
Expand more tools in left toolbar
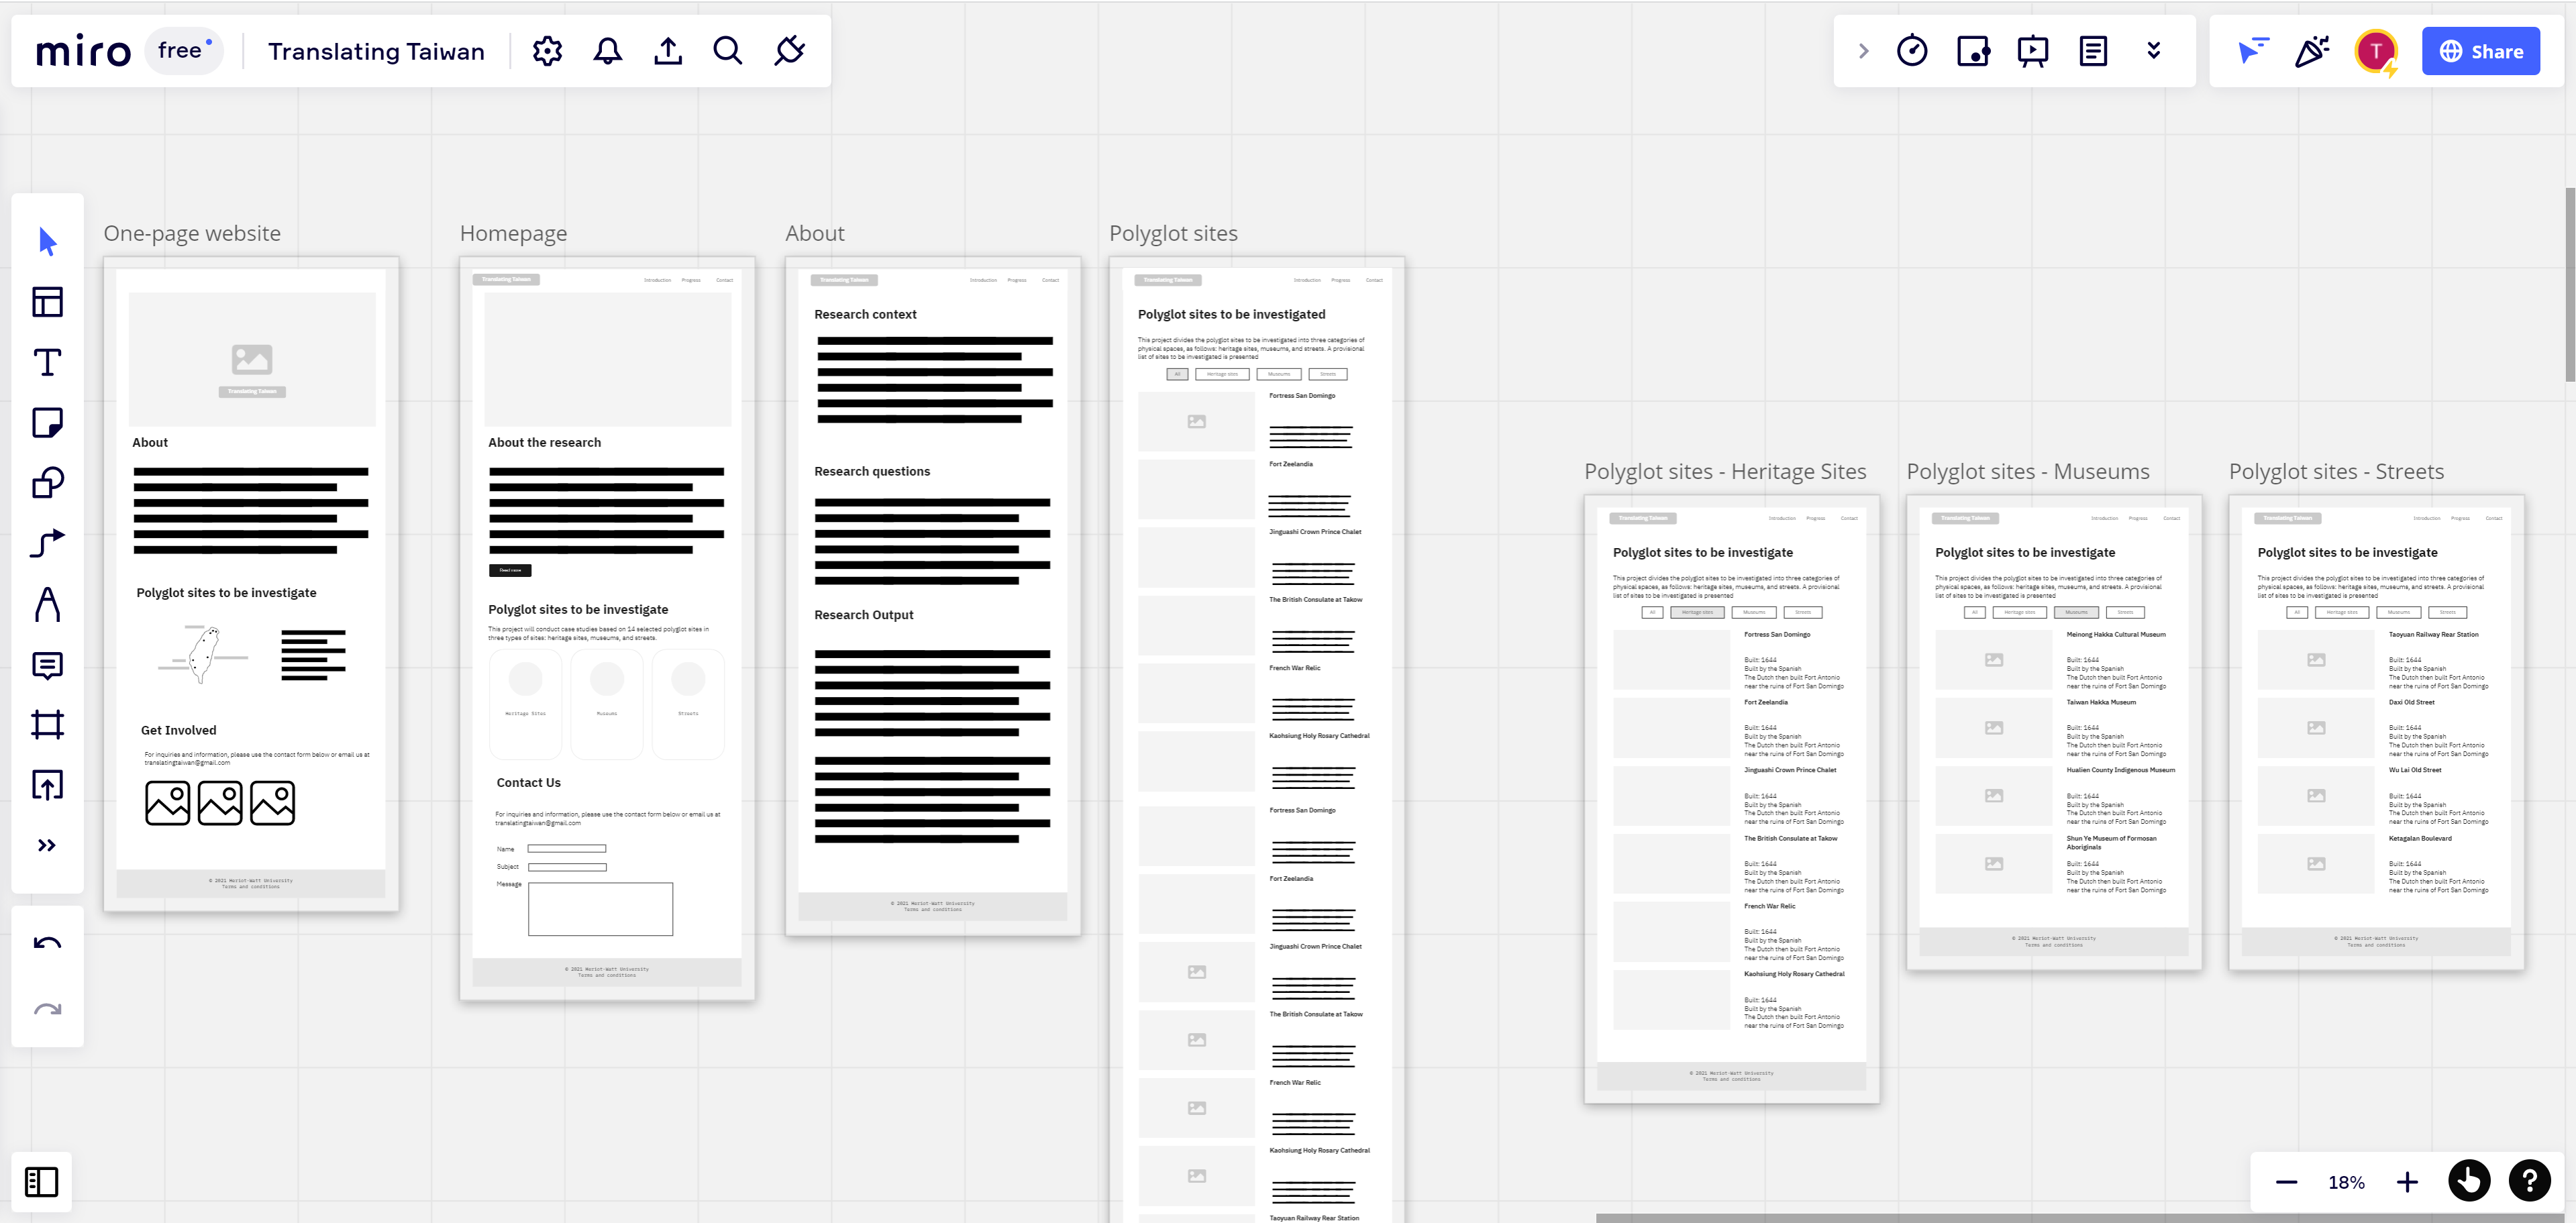pos(47,846)
